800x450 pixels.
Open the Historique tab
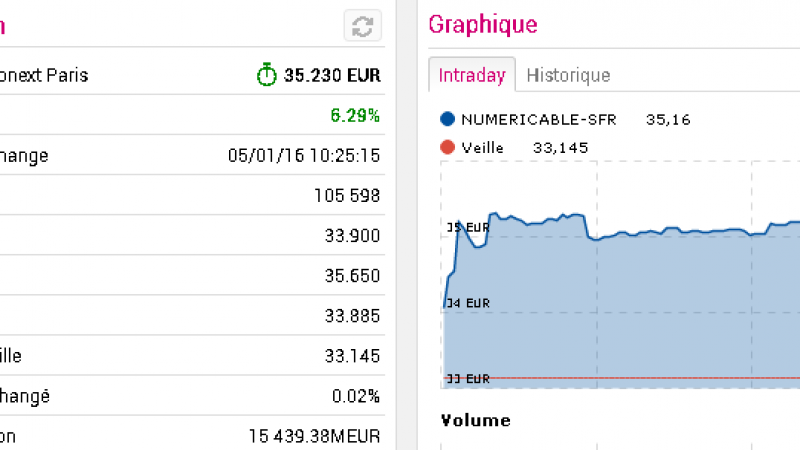pyautogui.click(x=568, y=75)
